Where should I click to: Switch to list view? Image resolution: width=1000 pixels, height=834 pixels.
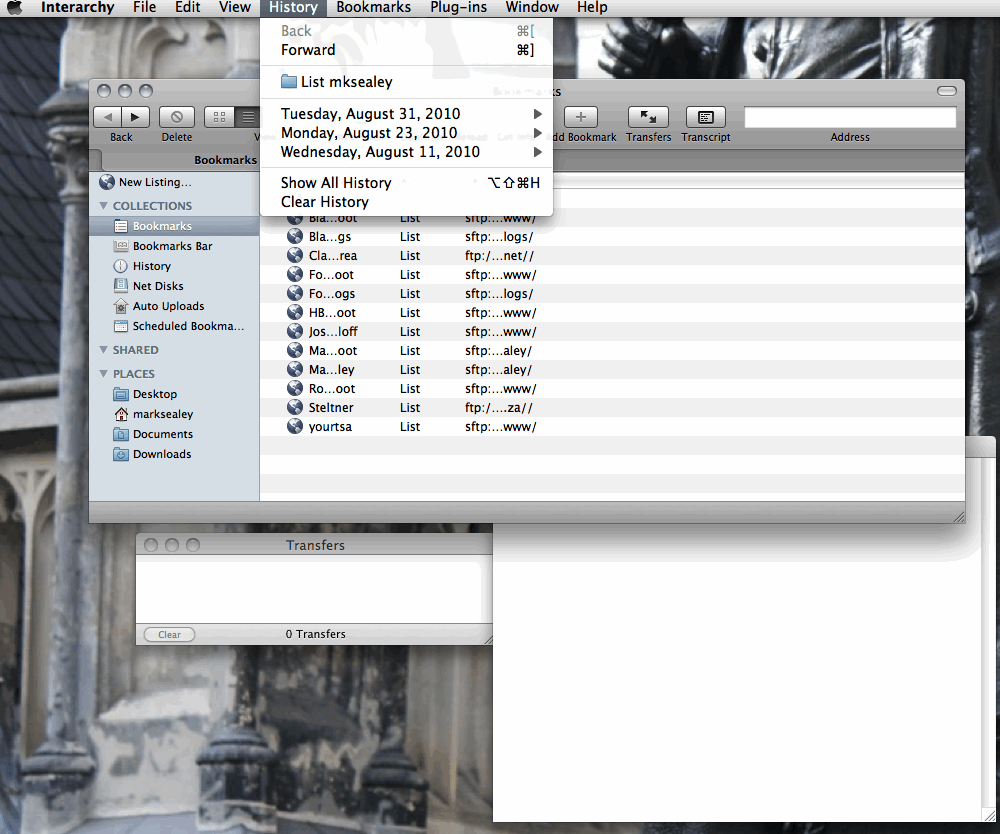[247, 117]
